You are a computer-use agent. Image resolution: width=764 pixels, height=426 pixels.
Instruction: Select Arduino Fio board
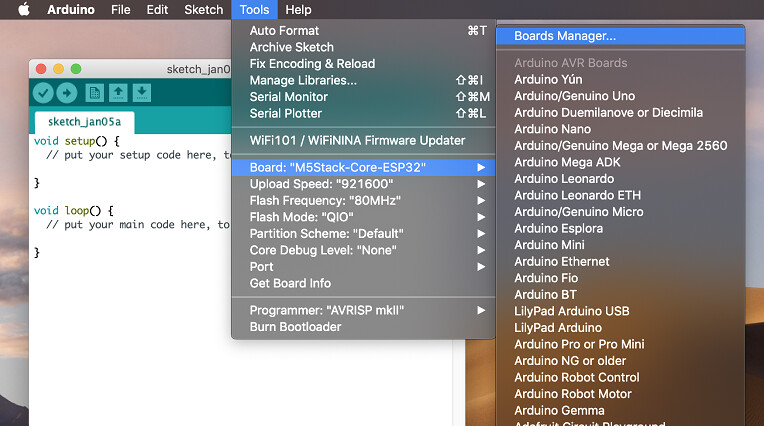(620, 278)
